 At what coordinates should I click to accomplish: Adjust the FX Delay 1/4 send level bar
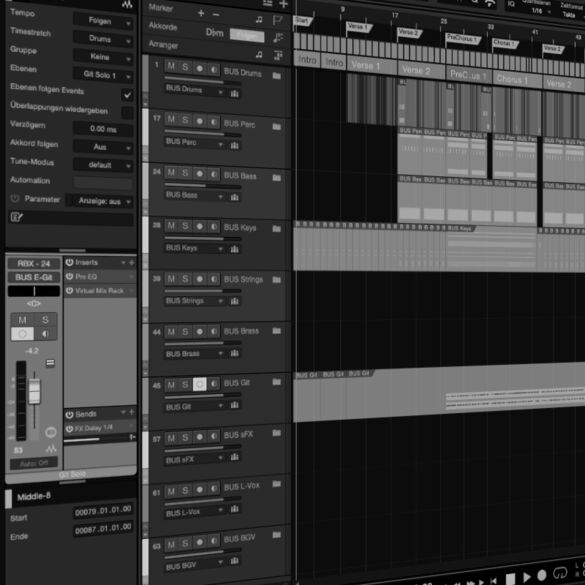tap(96, 440)
